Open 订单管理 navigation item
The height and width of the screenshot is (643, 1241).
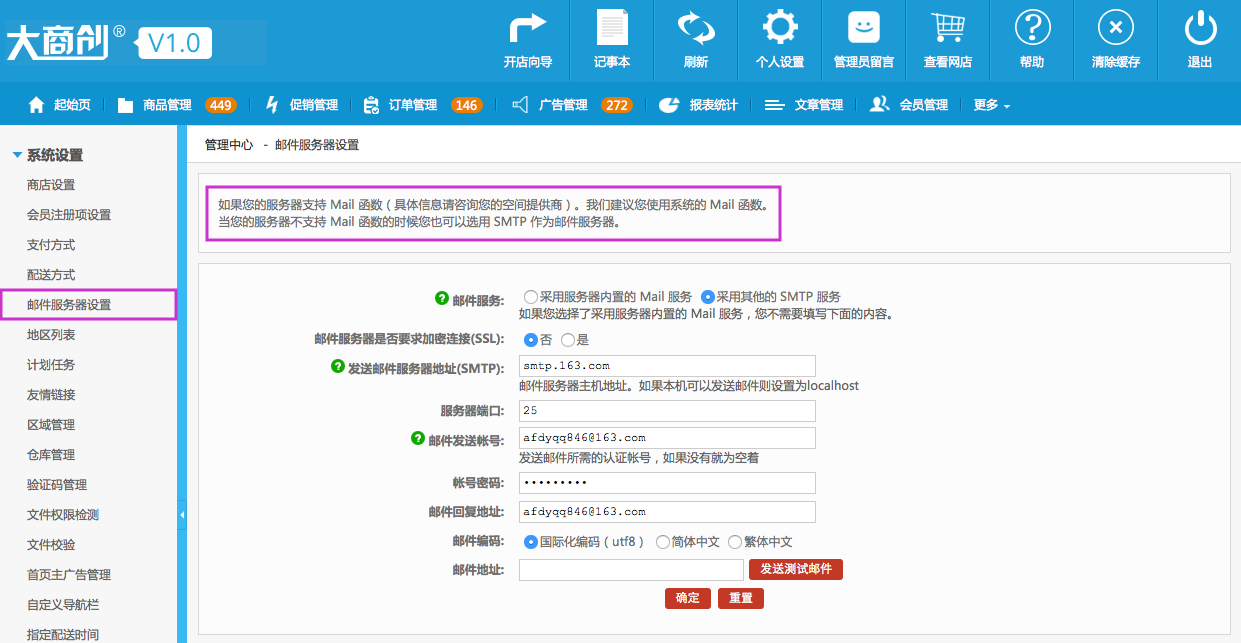click(x=413, y=105)
